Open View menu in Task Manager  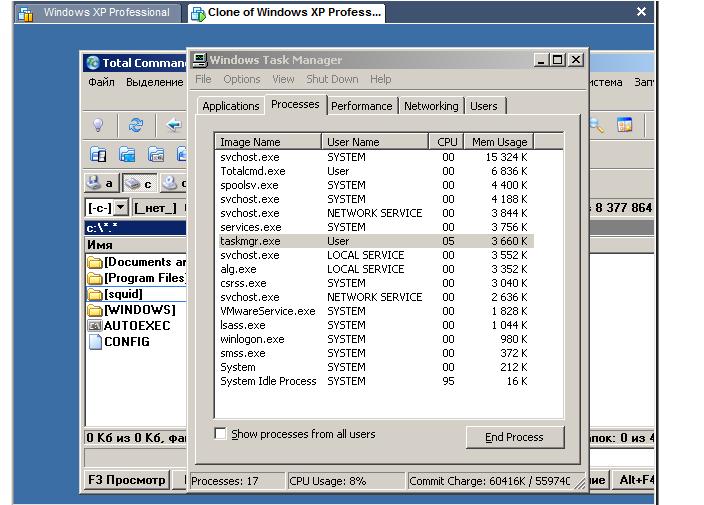pyautogui.click(x=283, y=79)
